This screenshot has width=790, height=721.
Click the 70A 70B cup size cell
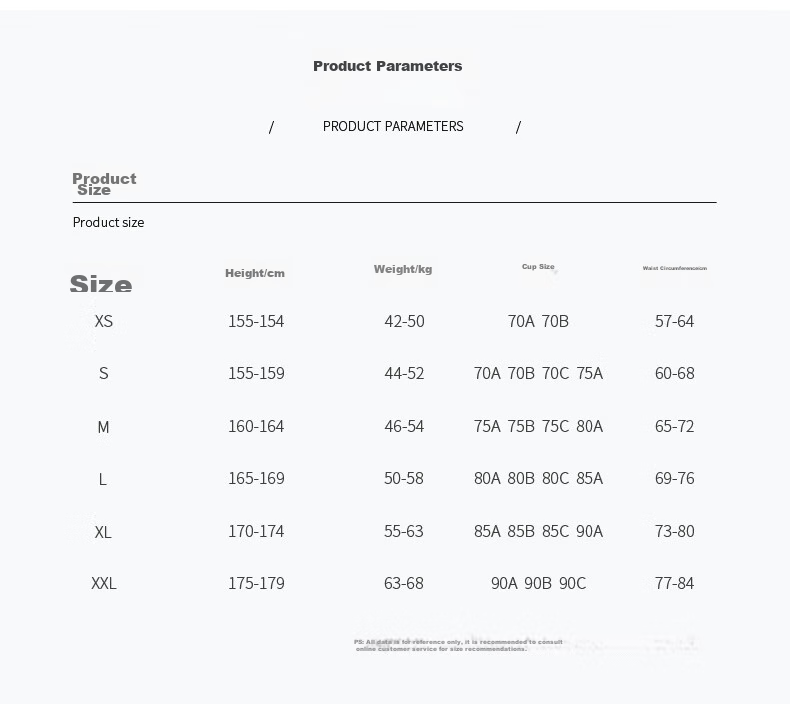pyautogui.click(x=538, y=321)
